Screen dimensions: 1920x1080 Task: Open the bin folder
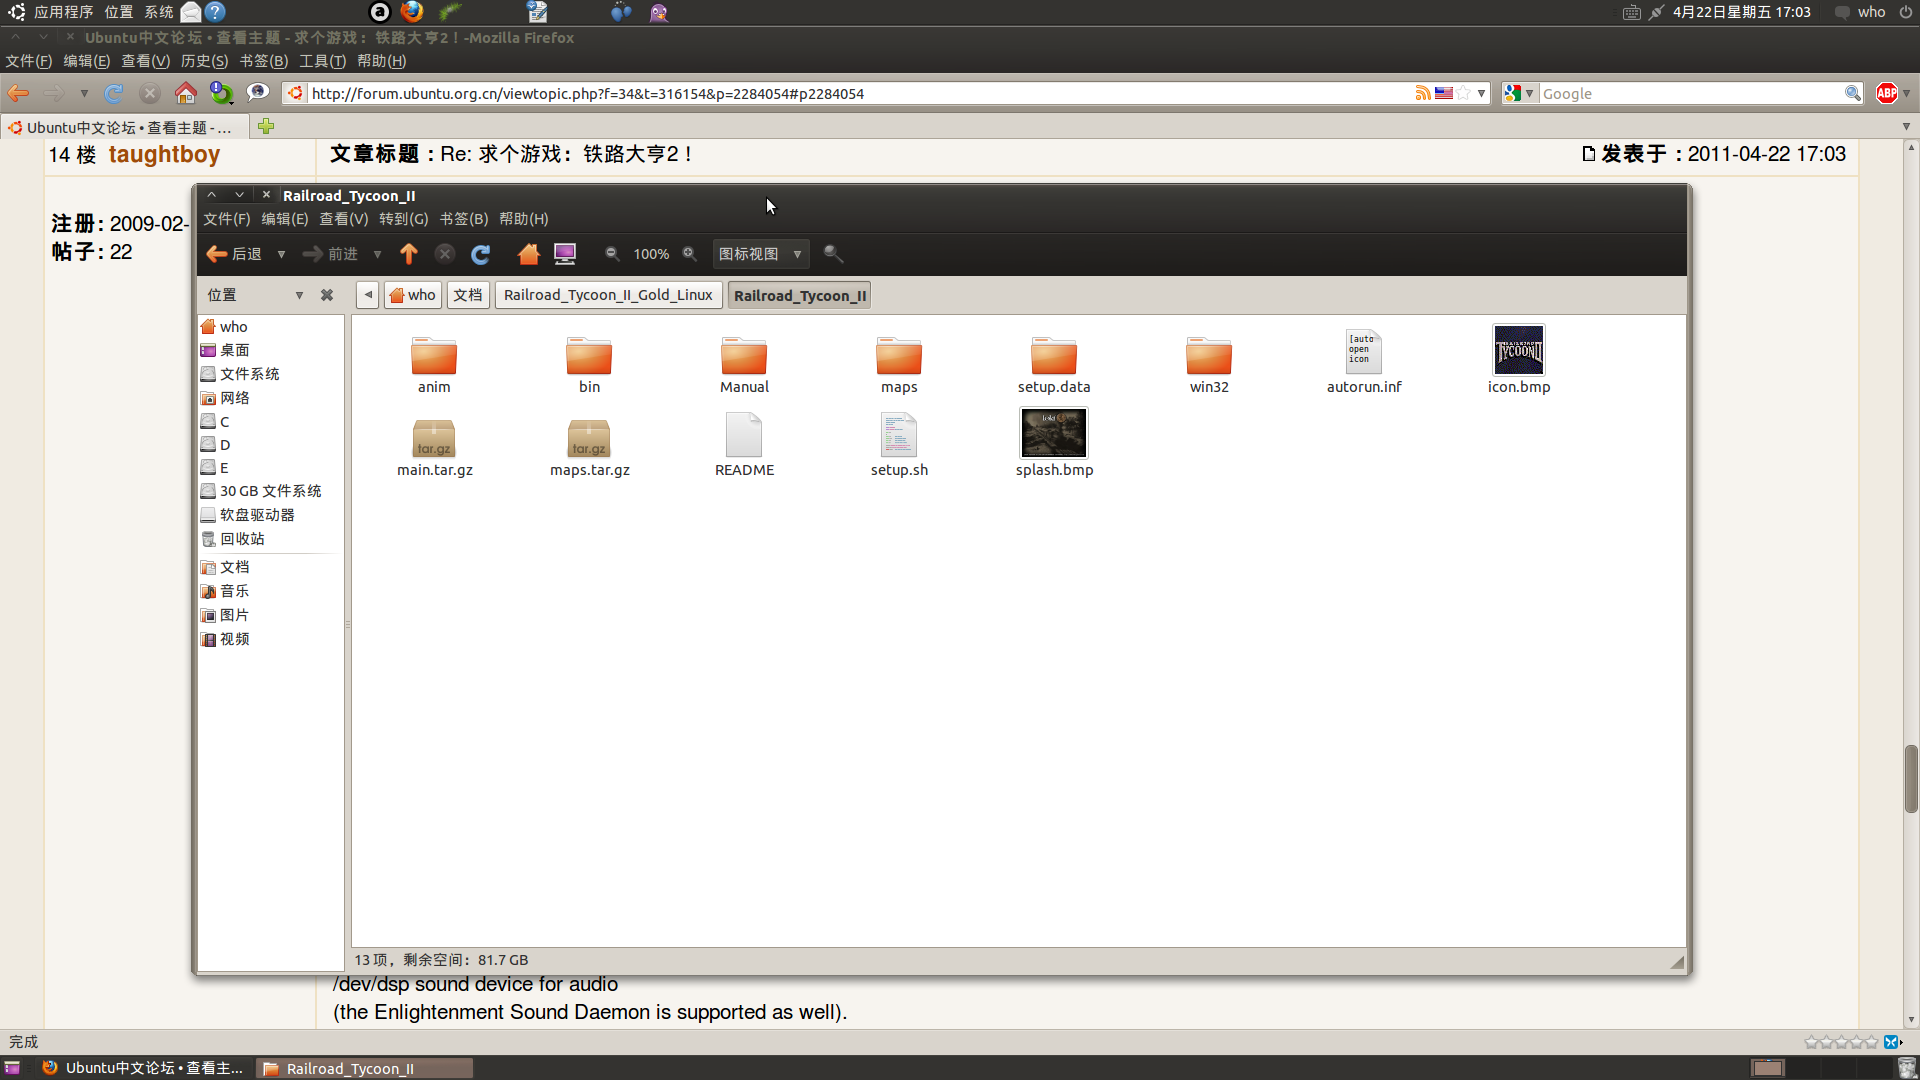(x=589, y=365)
